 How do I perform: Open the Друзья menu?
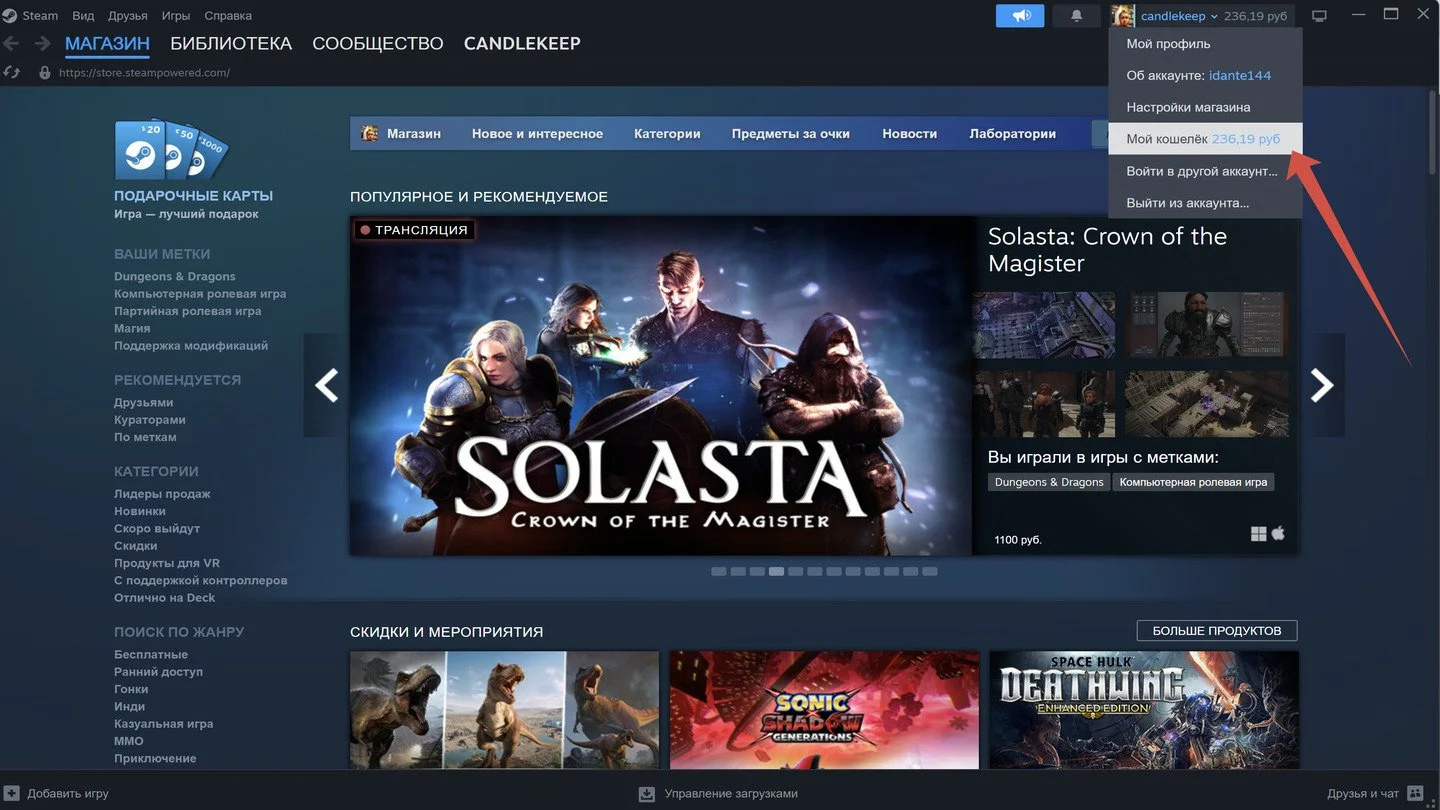[x=128, y=16]
